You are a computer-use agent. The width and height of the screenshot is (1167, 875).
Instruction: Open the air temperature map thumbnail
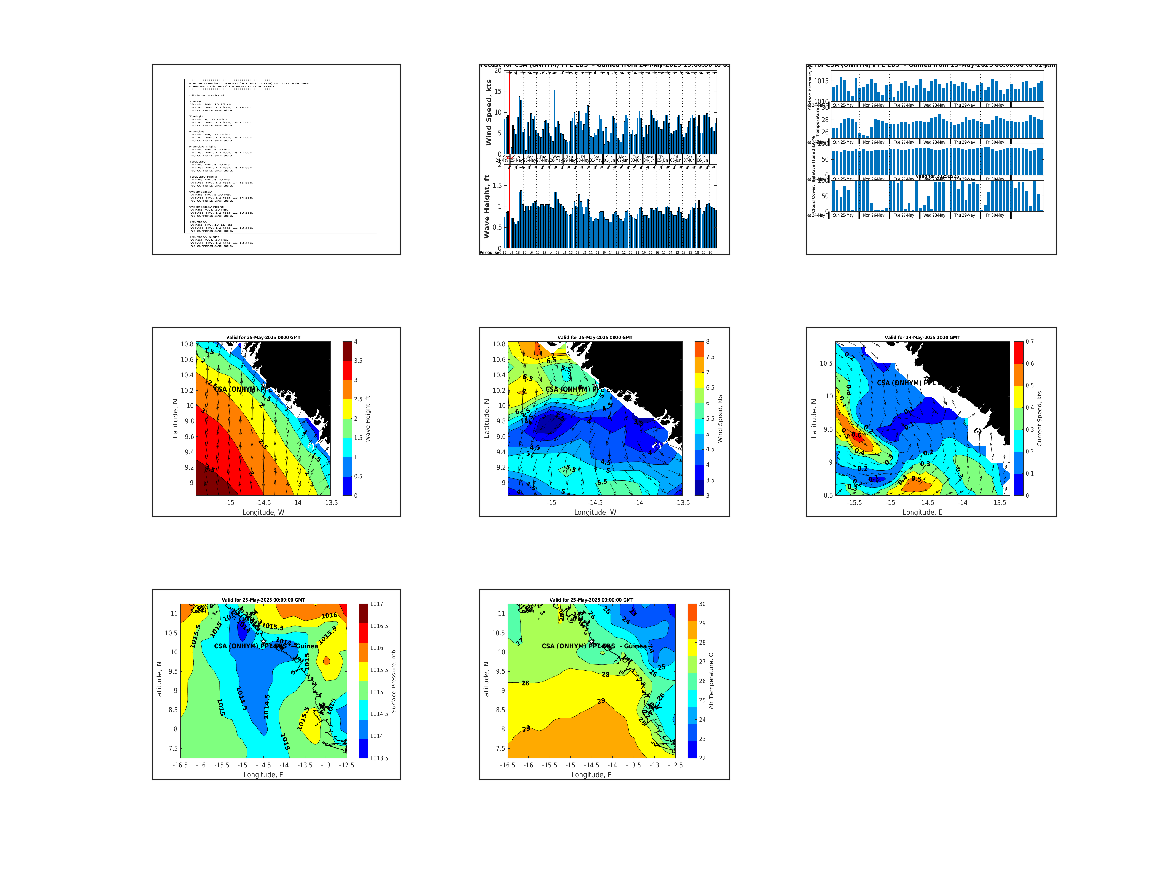pos(604,685)
